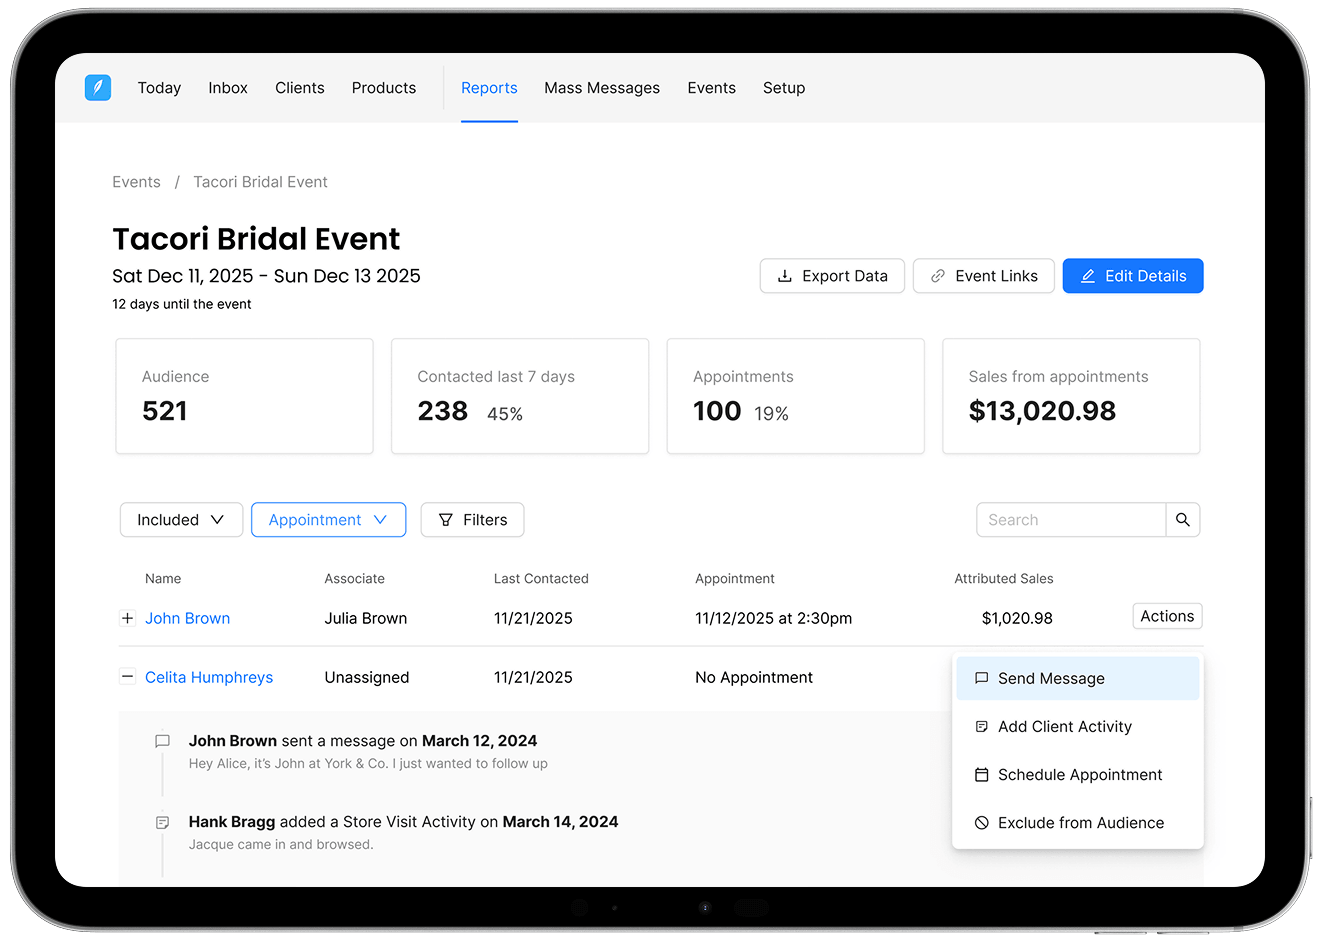Click the Tacori Bridal Event breadcrumb
Image resolution: width=1320 pixels, height=940 pixels.
260,182
